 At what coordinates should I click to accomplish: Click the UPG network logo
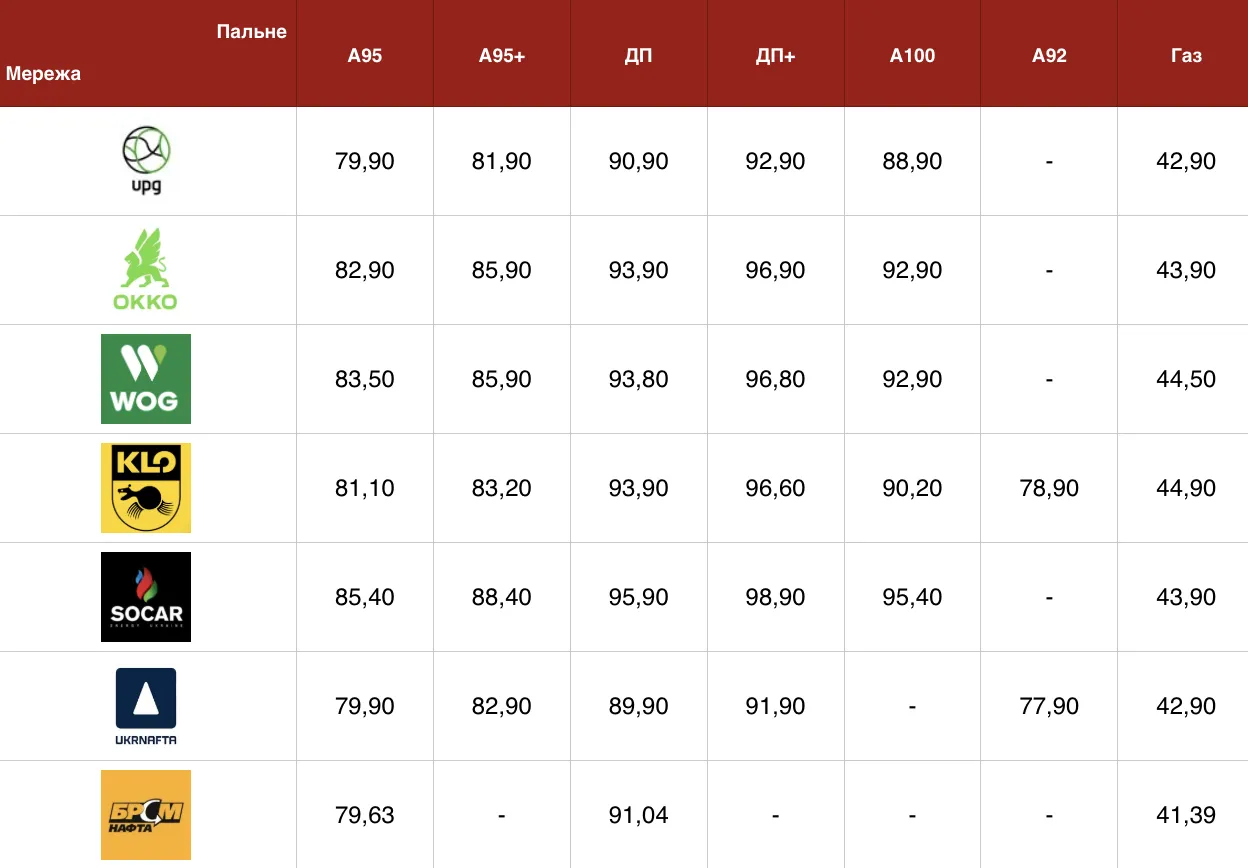(x=146, y=161)
